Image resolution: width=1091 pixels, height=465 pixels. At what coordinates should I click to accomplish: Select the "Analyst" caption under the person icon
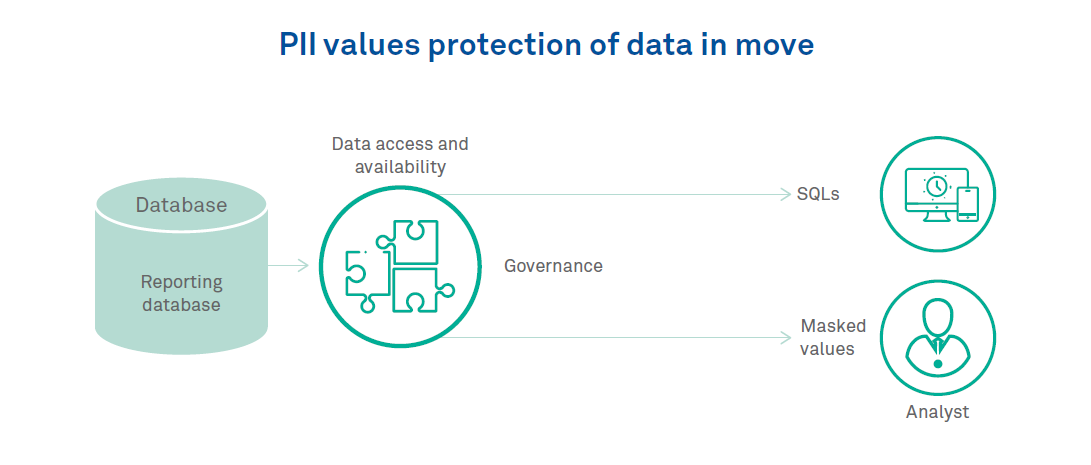tap(937, 412)
